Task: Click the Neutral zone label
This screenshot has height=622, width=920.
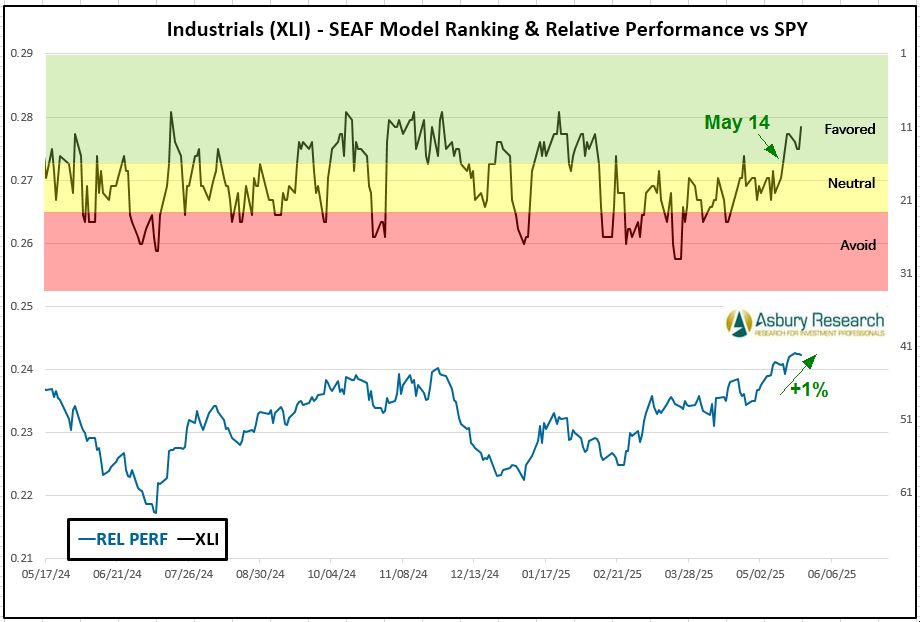Action: [851, 183]
